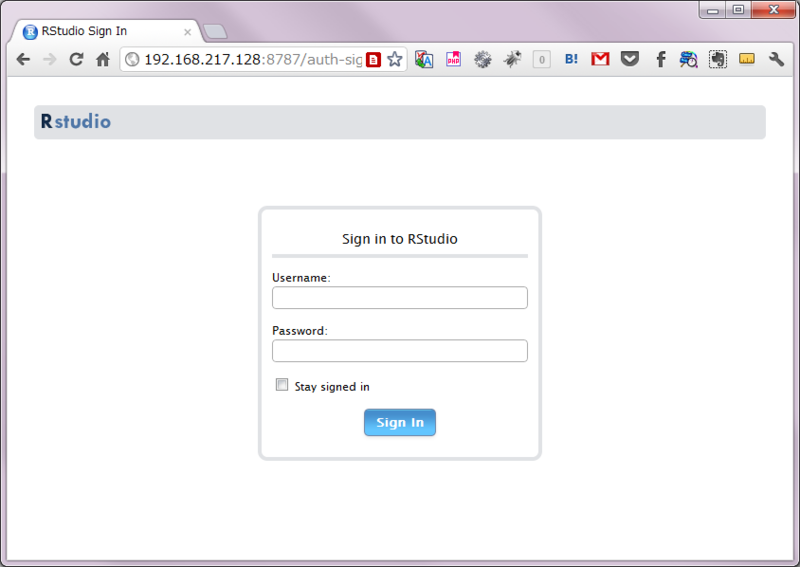Click the blue Sign In button
Image resolution: width=800 pixels, height=567 pixels.
click(x=400, y=422)
